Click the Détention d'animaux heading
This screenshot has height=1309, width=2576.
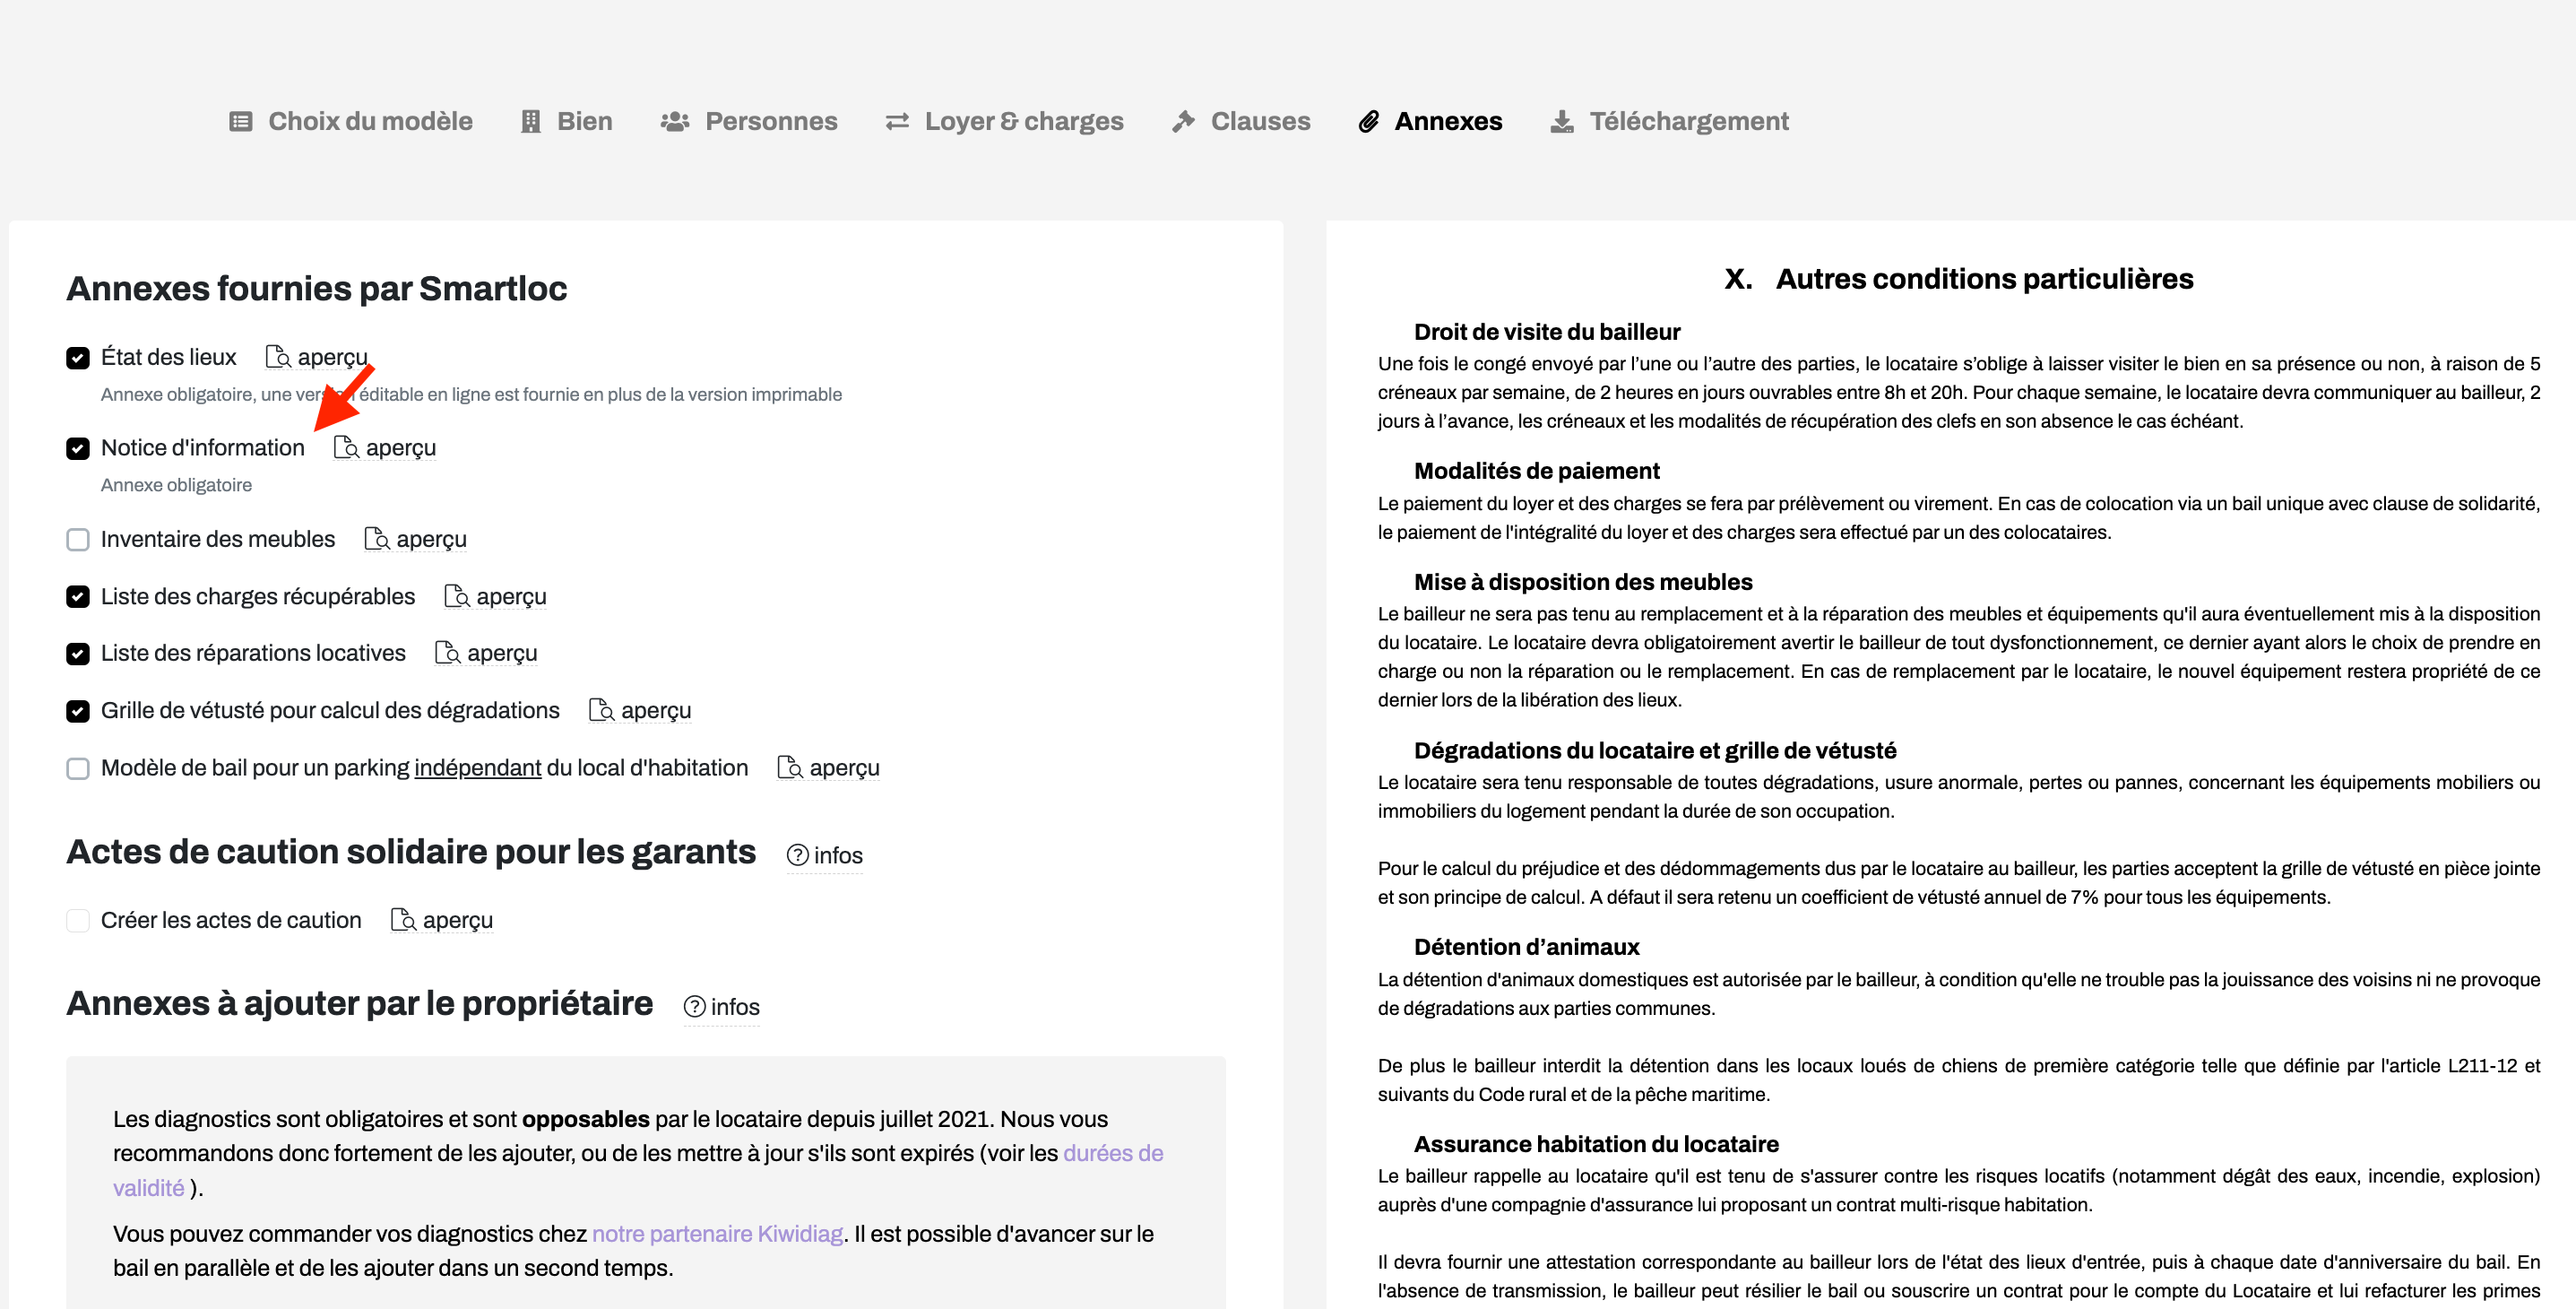[x=1526, y=946]
